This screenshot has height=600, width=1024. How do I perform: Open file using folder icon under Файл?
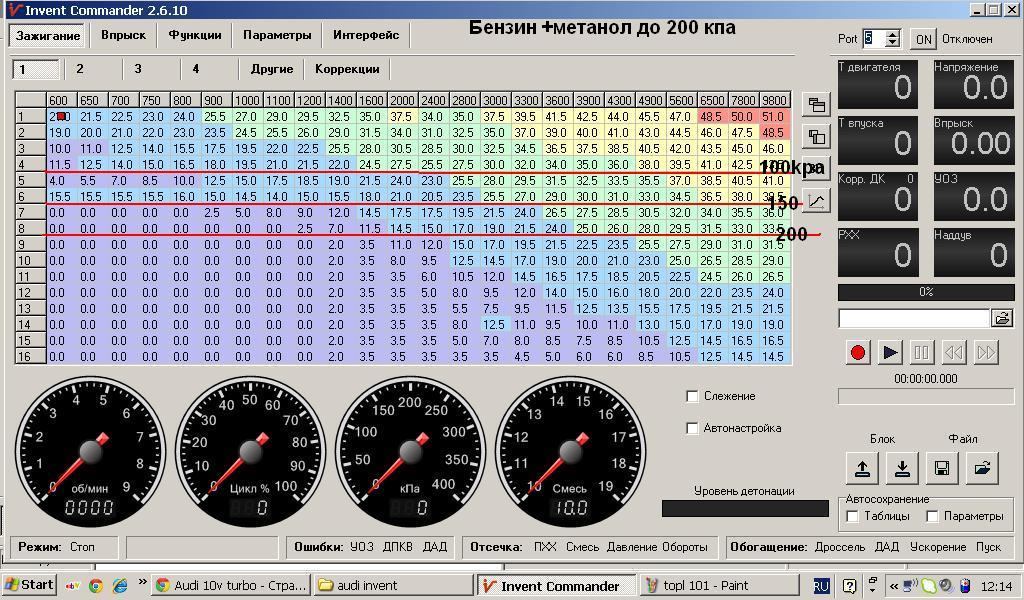982,467
